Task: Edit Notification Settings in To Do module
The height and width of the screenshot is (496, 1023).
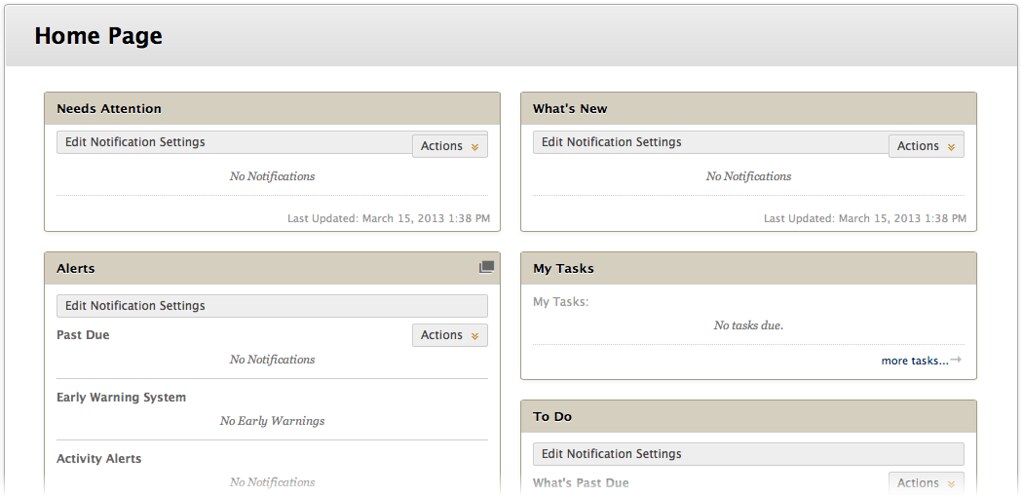Action: pyautogui.click(x=748, y=454)
